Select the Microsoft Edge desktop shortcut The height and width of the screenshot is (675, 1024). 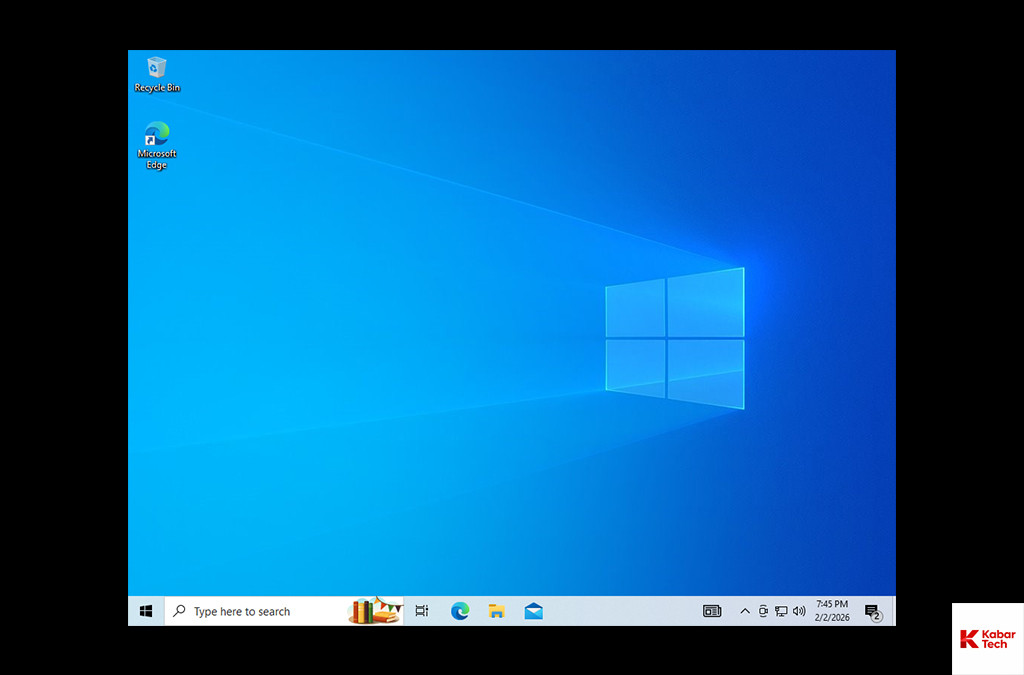(157, 144)
